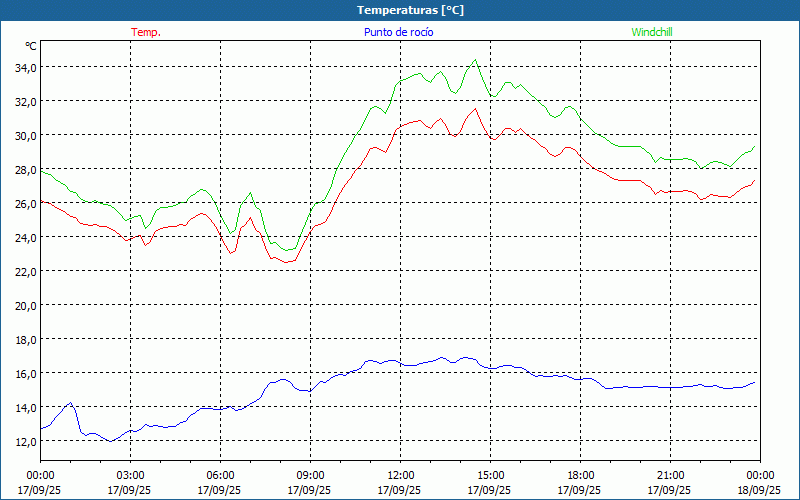Click the 12,0 y-axis value
Viewport: 800px width, 500px height.
click(24, 441)
